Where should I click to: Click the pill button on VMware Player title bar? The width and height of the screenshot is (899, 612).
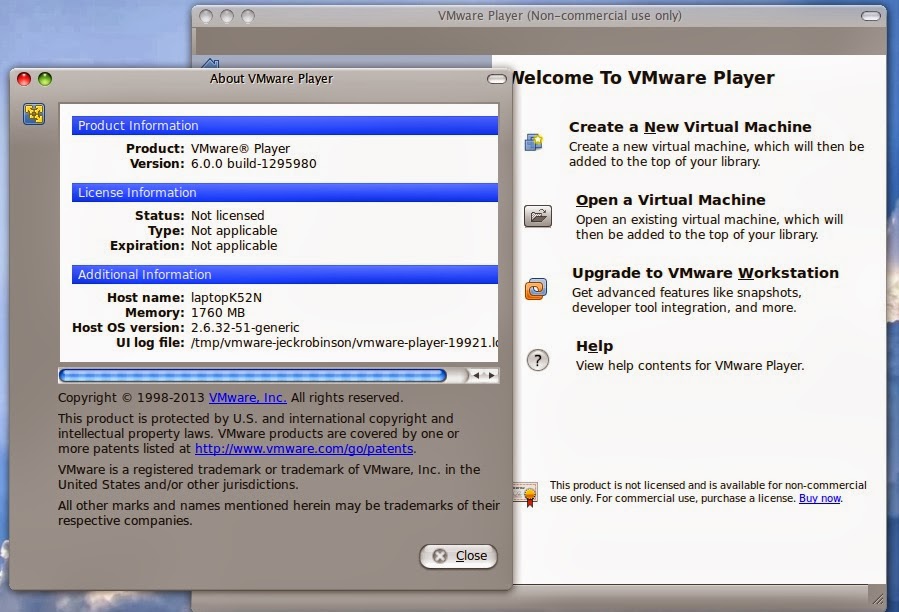(871, 16)
